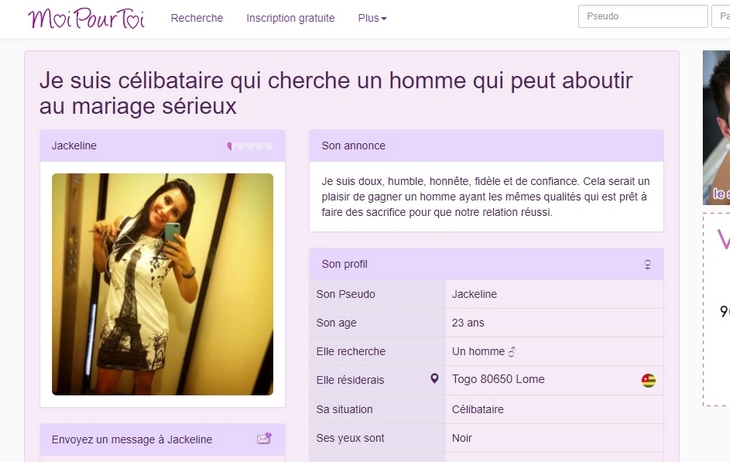Click the heart rating icons beside Jackeline
Image resolution: width=730 pixels, height=462 pixels.
point(250,146)
